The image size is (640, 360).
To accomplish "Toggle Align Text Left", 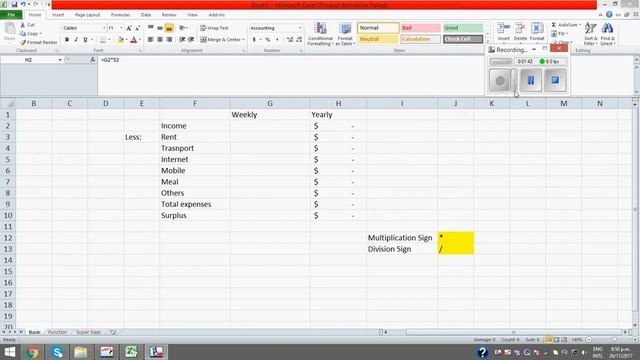I will point(151,40).
